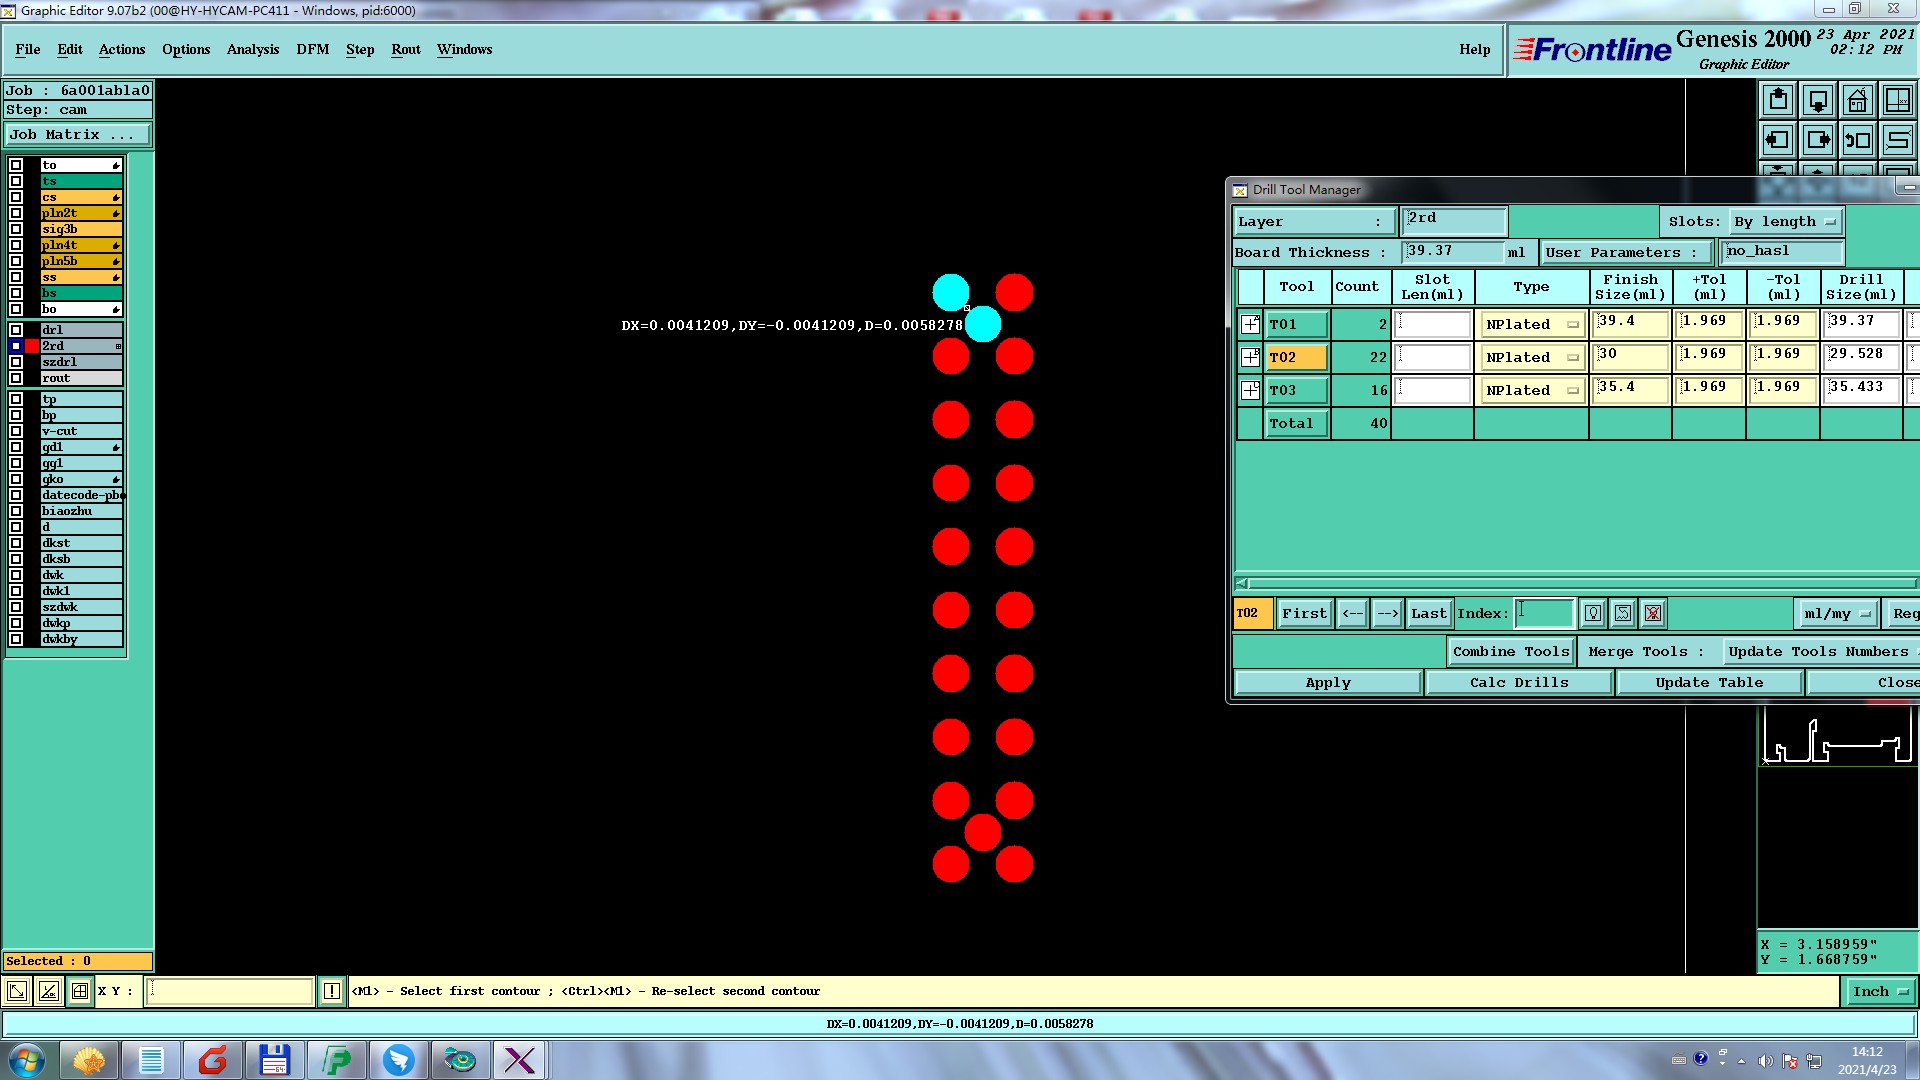This screenshot has height=1080, width=1920.
Task: Open the Inch units dropdown
Action: tap(1880, 992)
